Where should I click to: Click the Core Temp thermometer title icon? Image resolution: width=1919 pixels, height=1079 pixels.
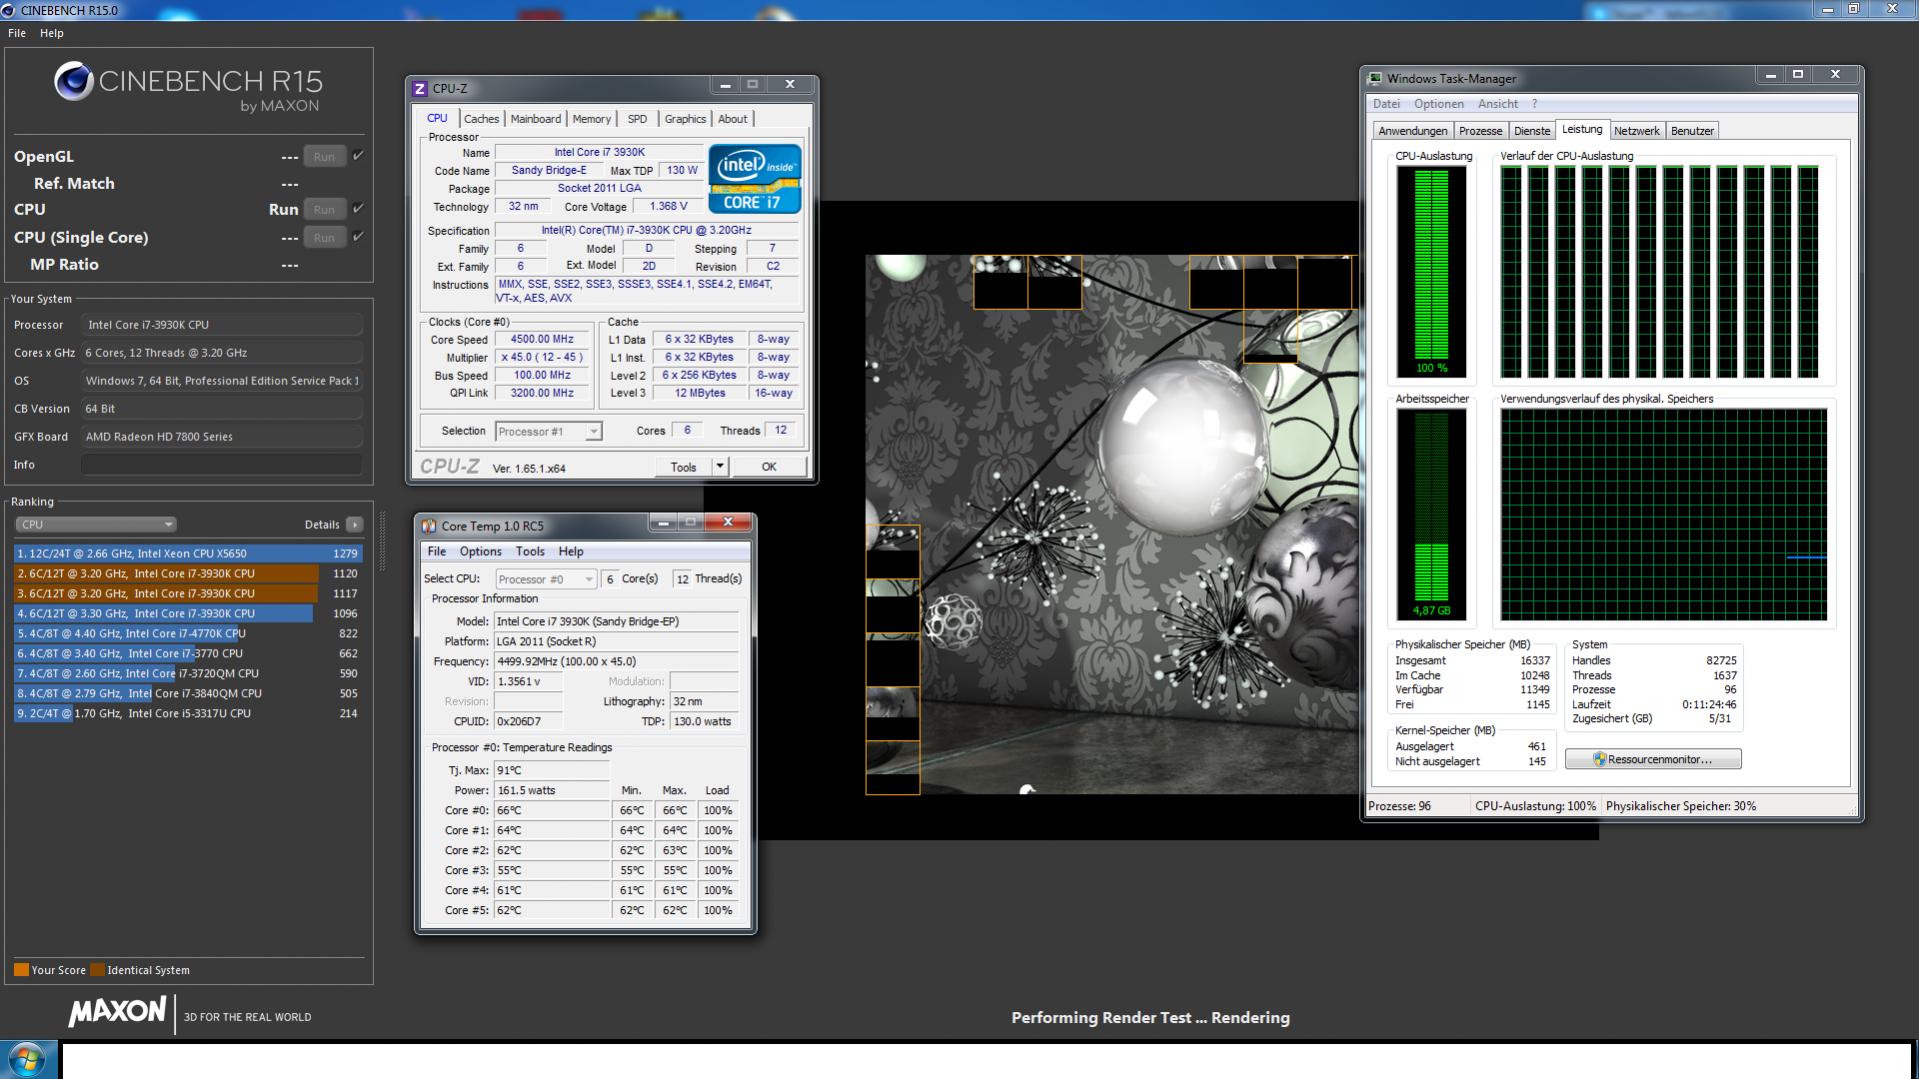tap(429, 526)
